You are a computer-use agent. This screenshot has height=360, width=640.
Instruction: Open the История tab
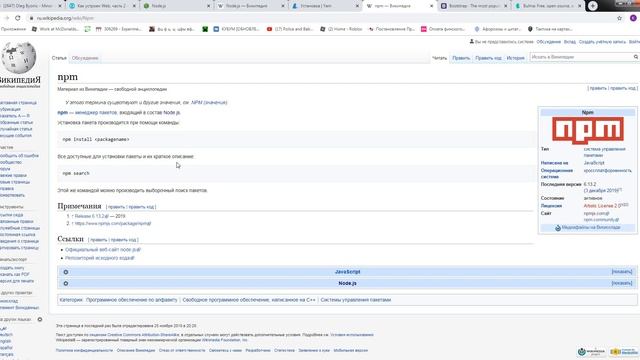pyautogui.click(x=516, y=58)
